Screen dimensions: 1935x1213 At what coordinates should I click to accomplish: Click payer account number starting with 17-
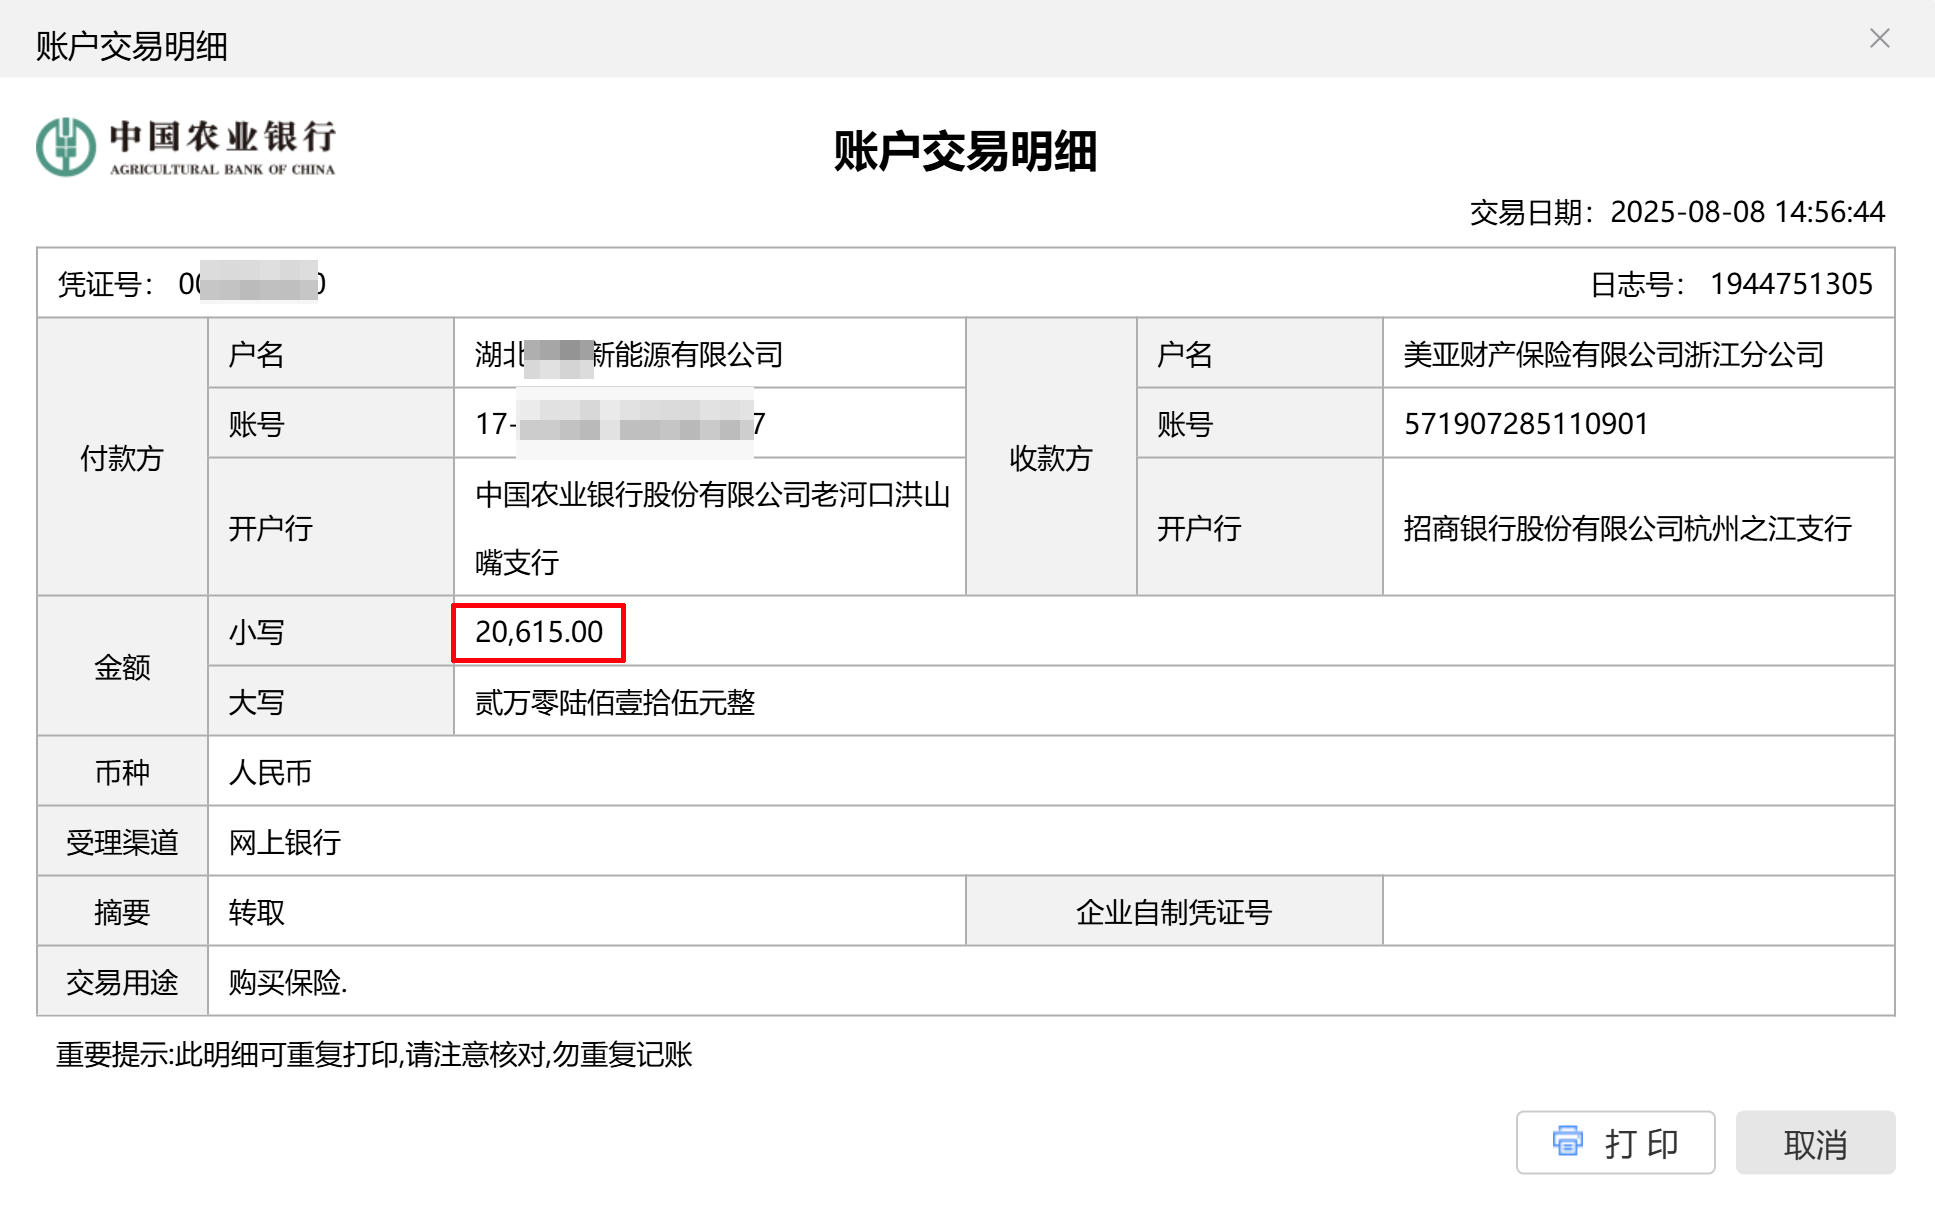pyautogui.click(x=621, y=424)
